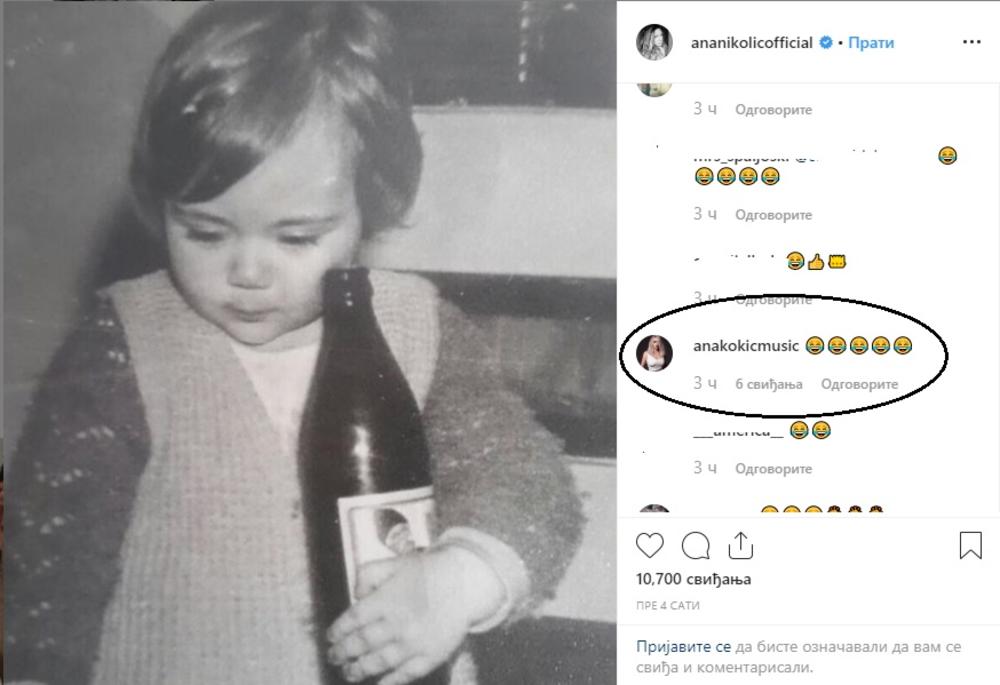
Task: Like the post with heart icon
Action: click(x=650, y=545)
